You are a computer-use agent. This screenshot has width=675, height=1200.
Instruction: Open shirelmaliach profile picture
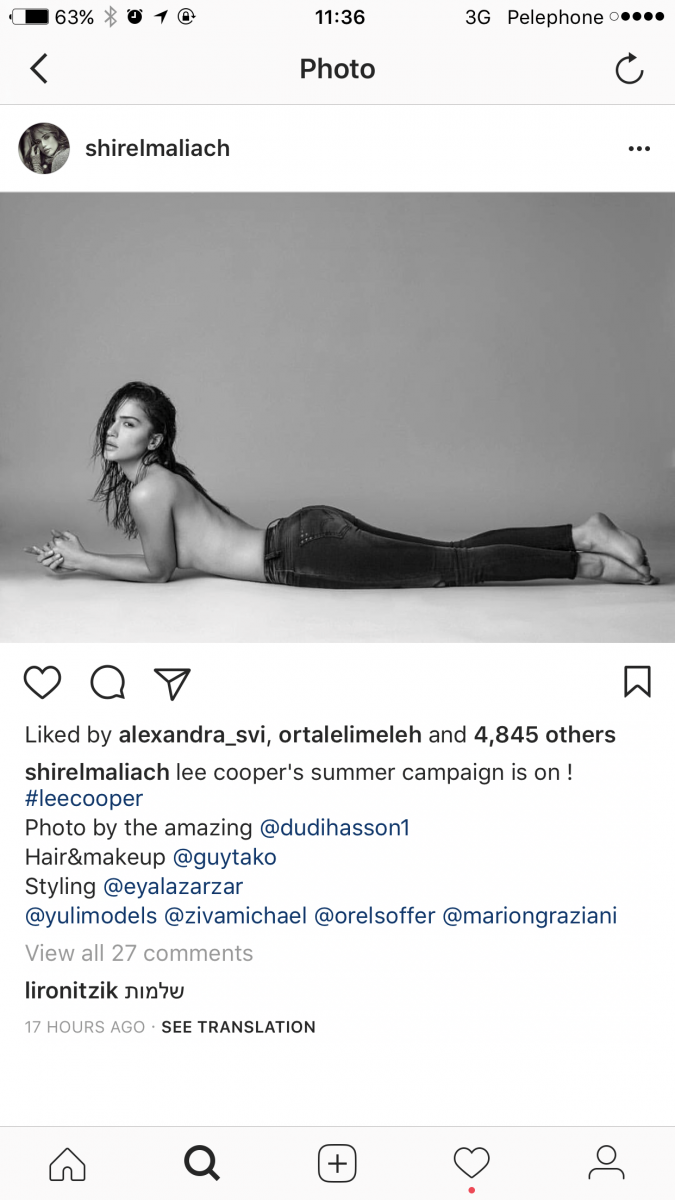click(x=44, y=149)
